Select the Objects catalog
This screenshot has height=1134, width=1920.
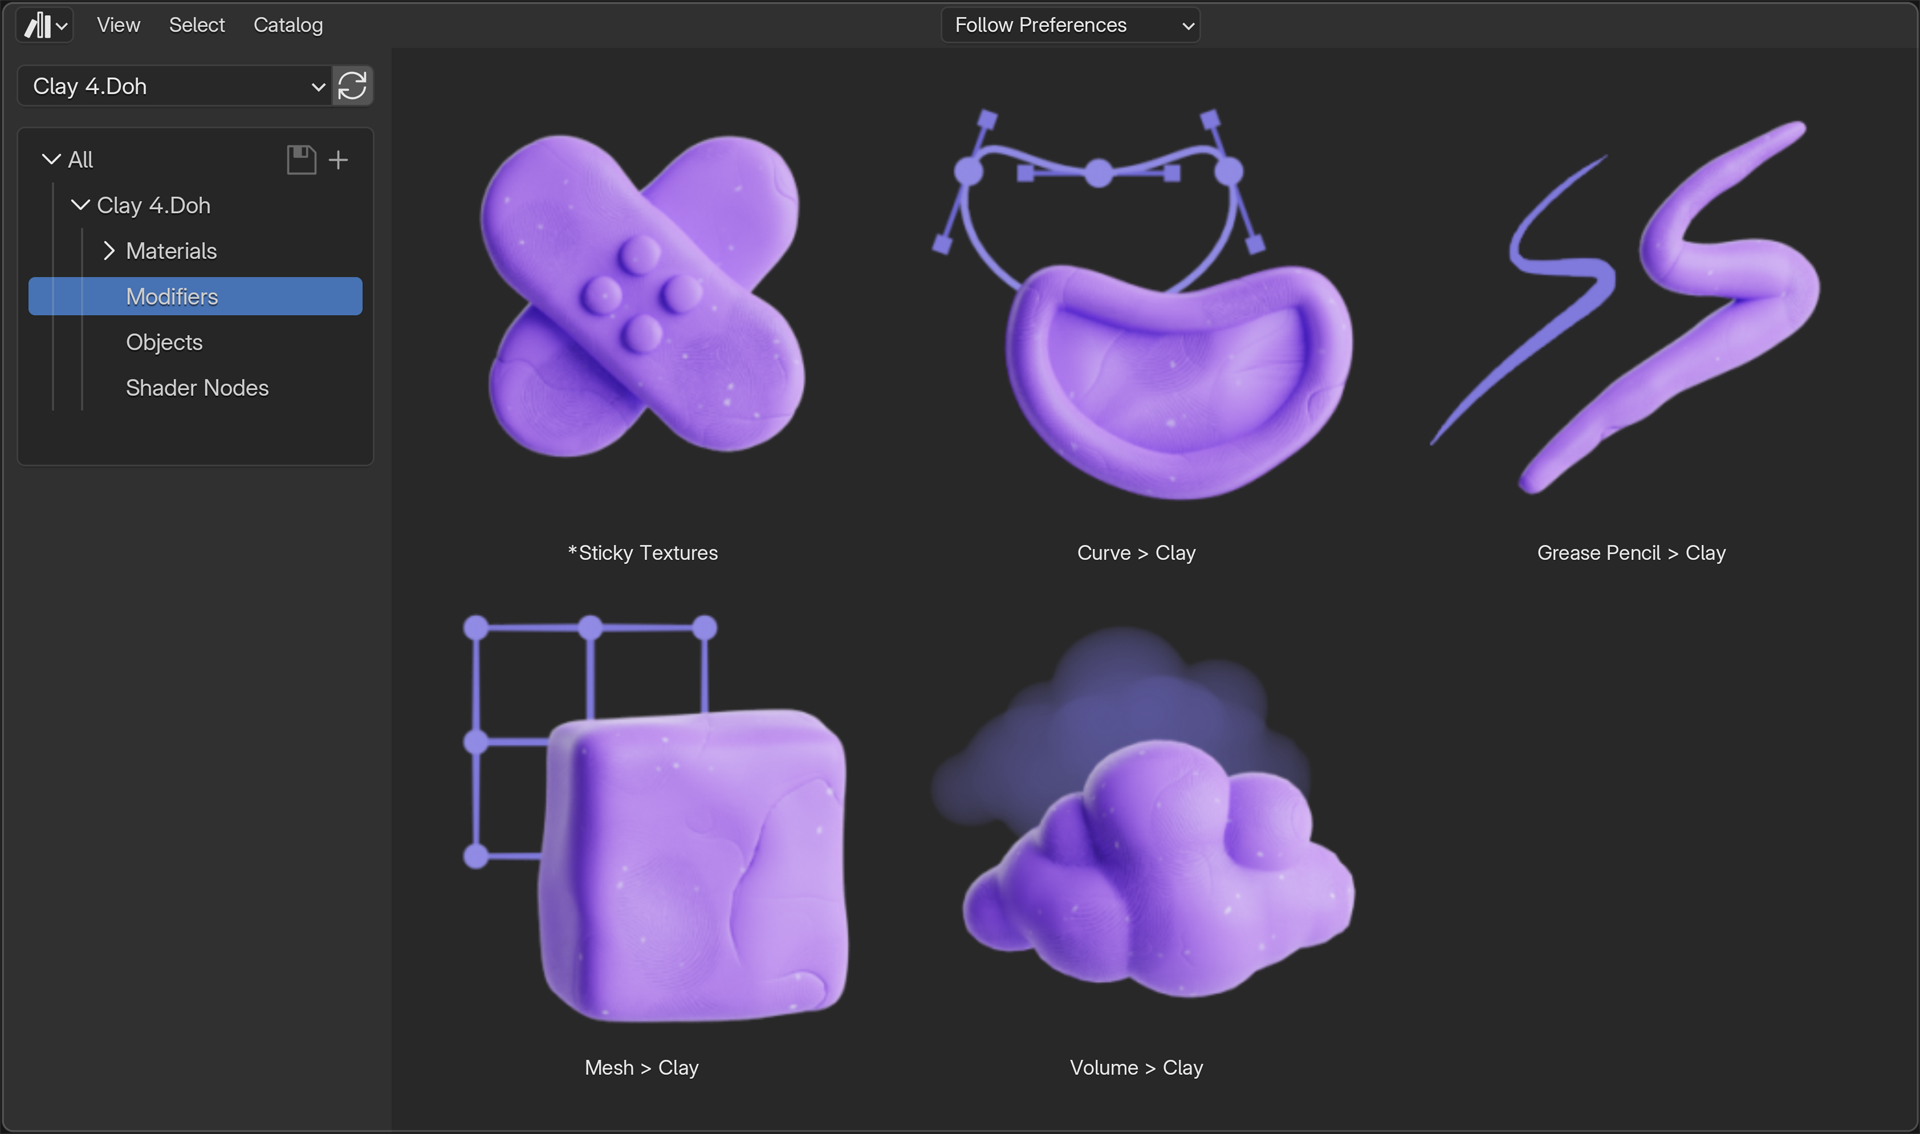pyautogui.click(x=164, y=342)
